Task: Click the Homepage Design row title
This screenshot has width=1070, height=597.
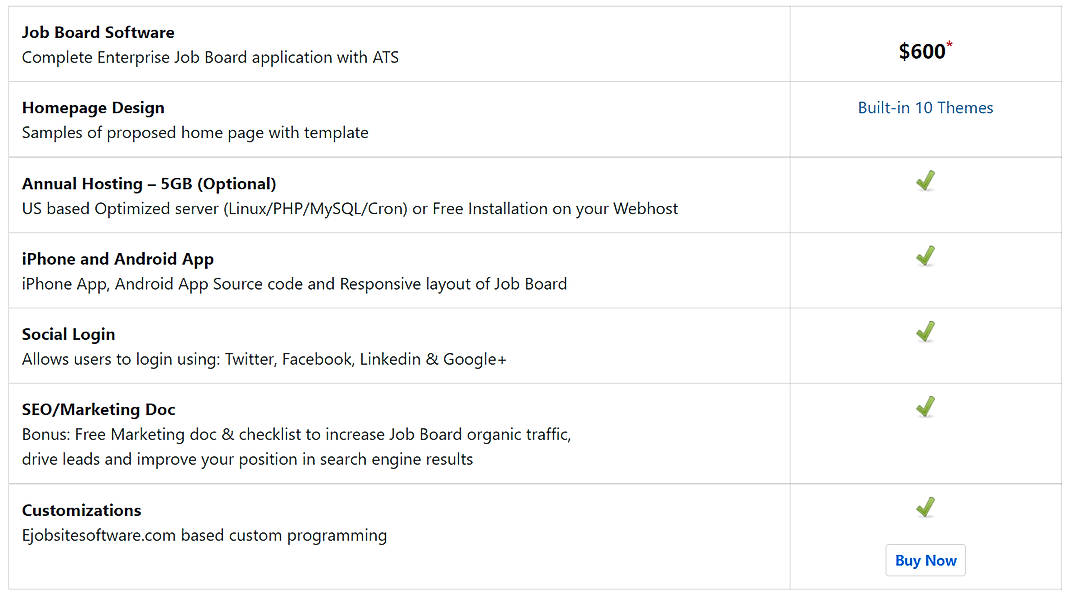Action: [x=93, y=107]
